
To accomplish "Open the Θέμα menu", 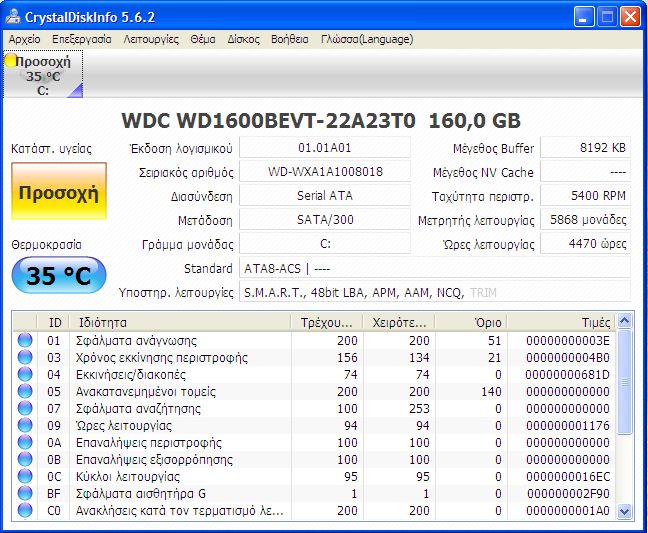I will click(202, 40).
